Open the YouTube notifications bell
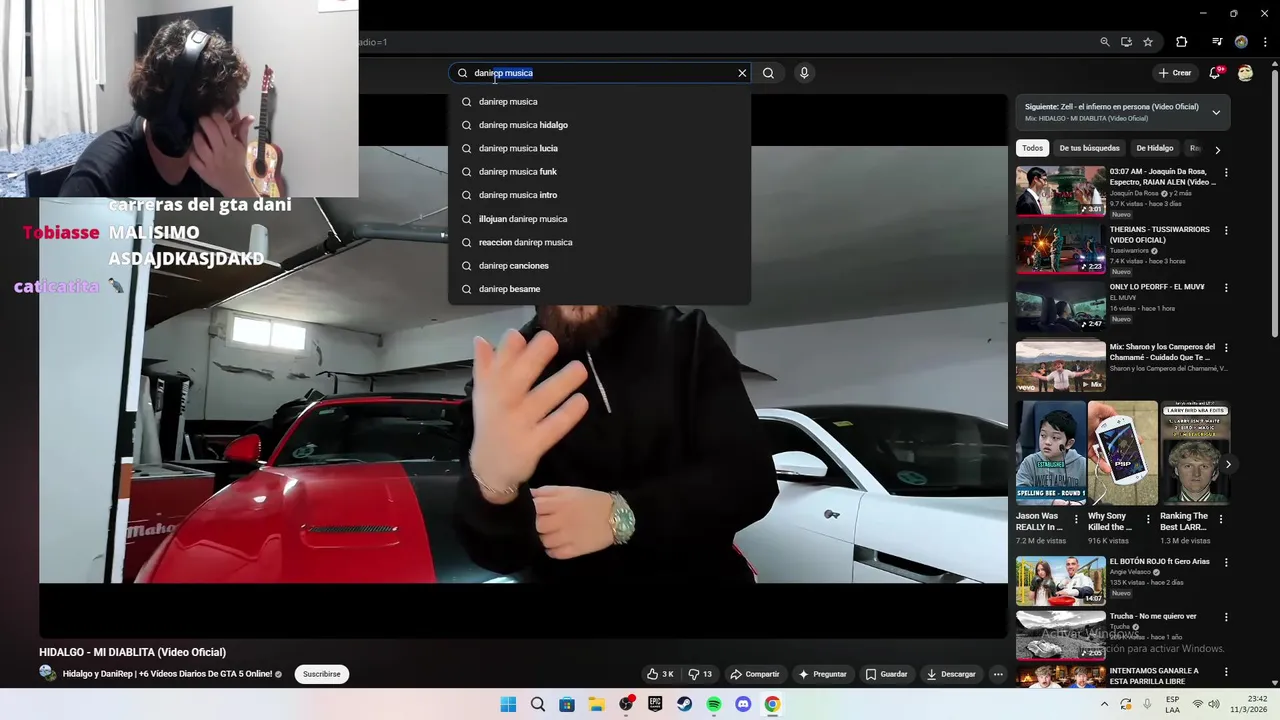The image size is (1280, 720). 1215,73
